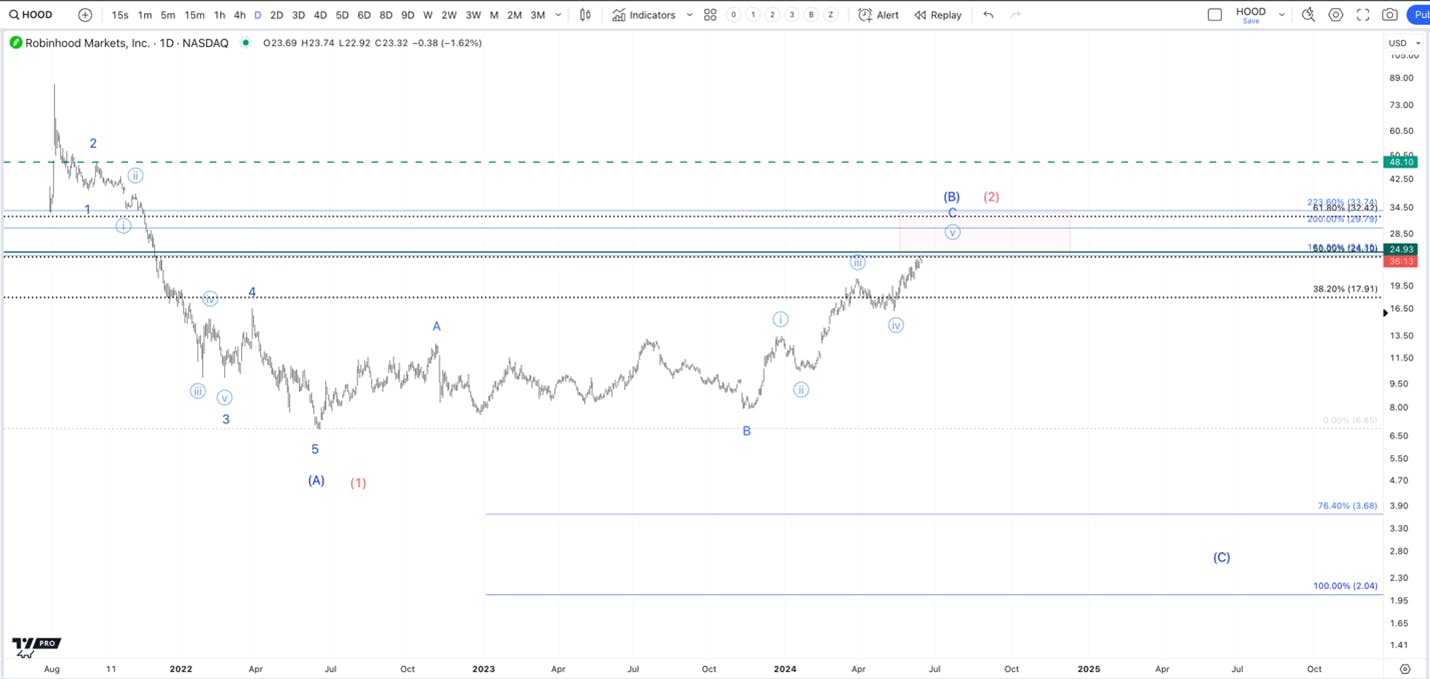Select the red (2) wave label
Image resolution: width=1430 pixels, height=679 pixels.
991,197
